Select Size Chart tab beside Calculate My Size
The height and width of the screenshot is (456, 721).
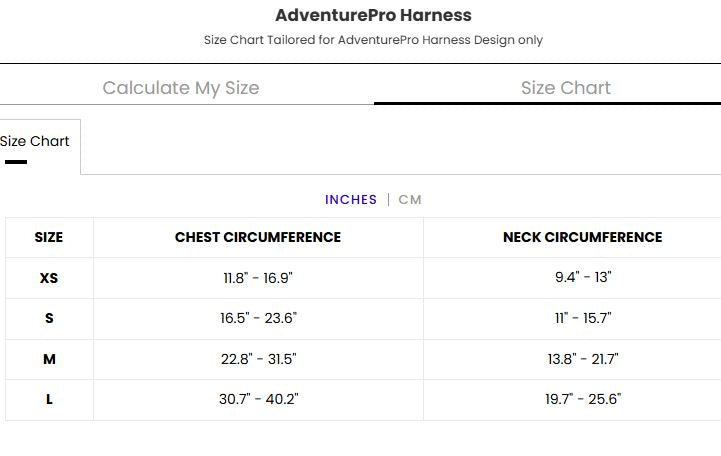(565, 88)
